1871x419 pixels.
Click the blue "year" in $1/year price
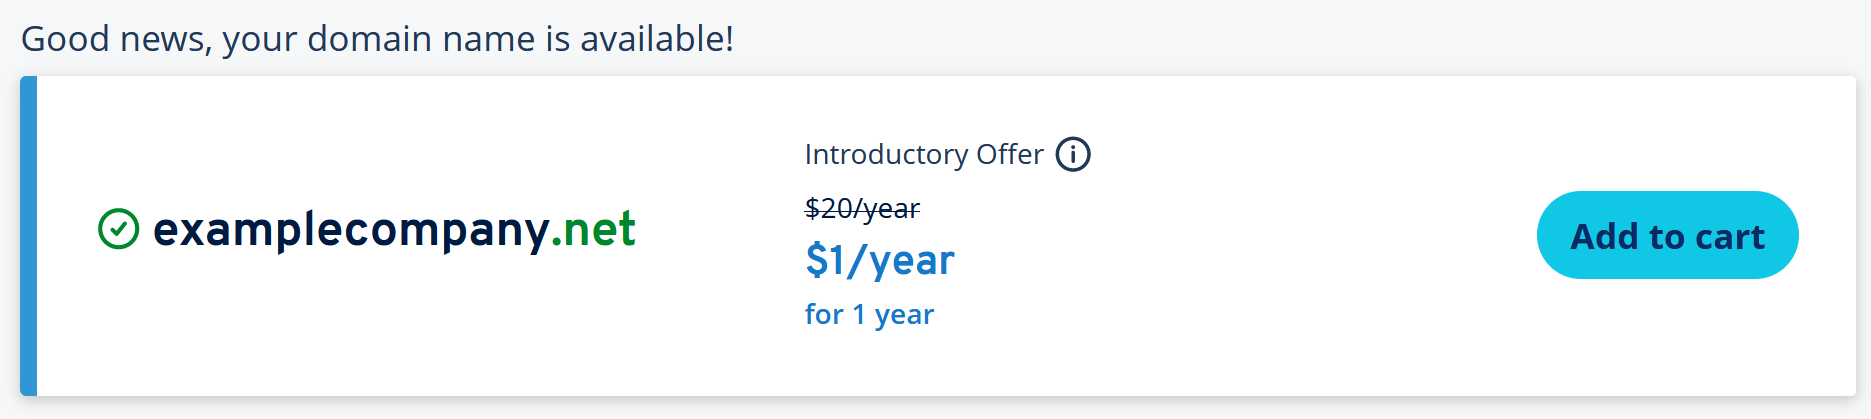coord(912,262)
